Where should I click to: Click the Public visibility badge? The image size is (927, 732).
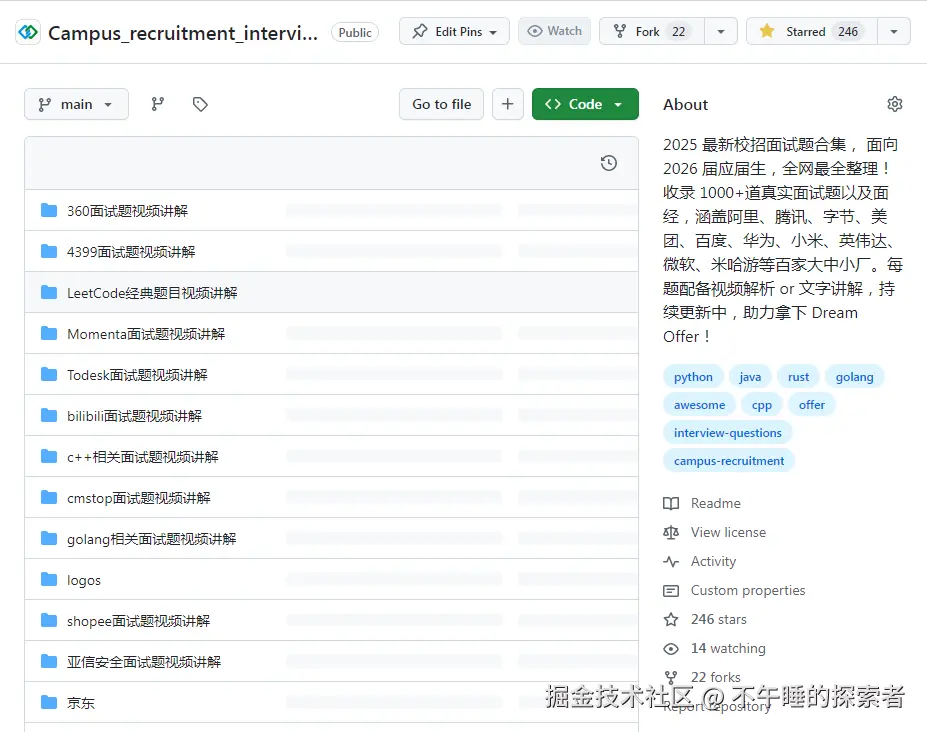click(x=355, y=32)
